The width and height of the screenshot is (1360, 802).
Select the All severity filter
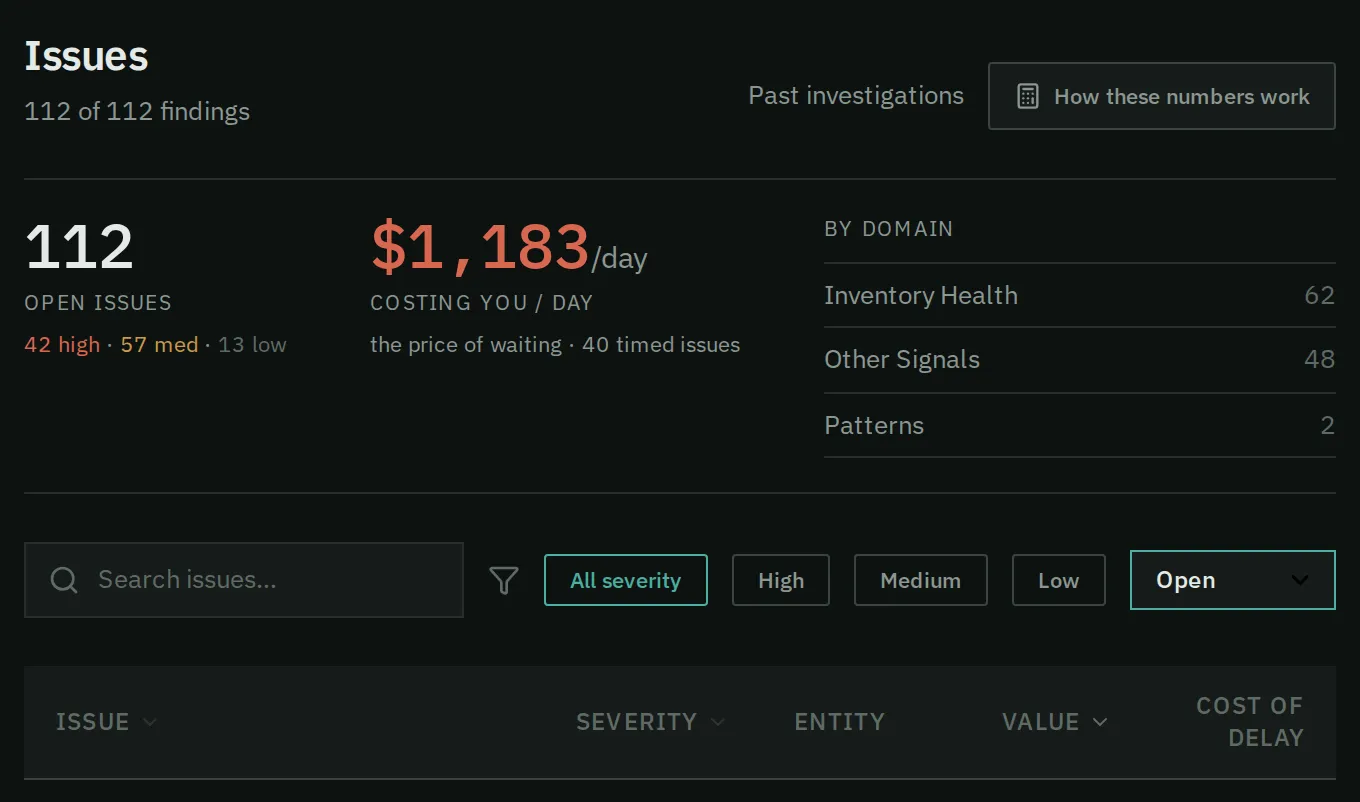tap(626, 580)
